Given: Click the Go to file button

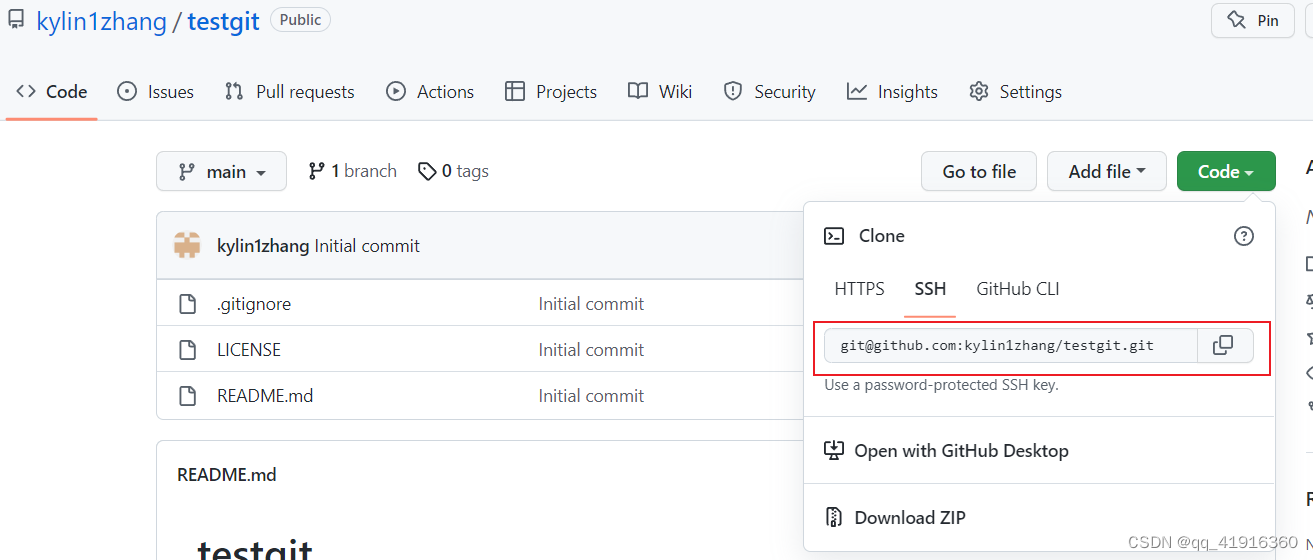Looking at the screenshot, I should [x=979, y=171].
